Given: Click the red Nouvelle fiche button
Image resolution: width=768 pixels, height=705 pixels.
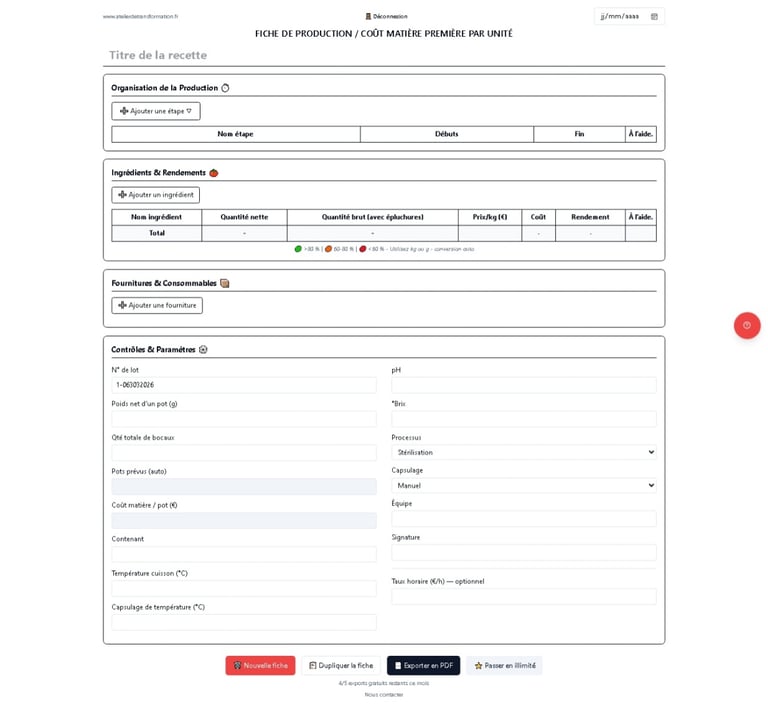Looking at the screenshot, I should click(261, 665).
